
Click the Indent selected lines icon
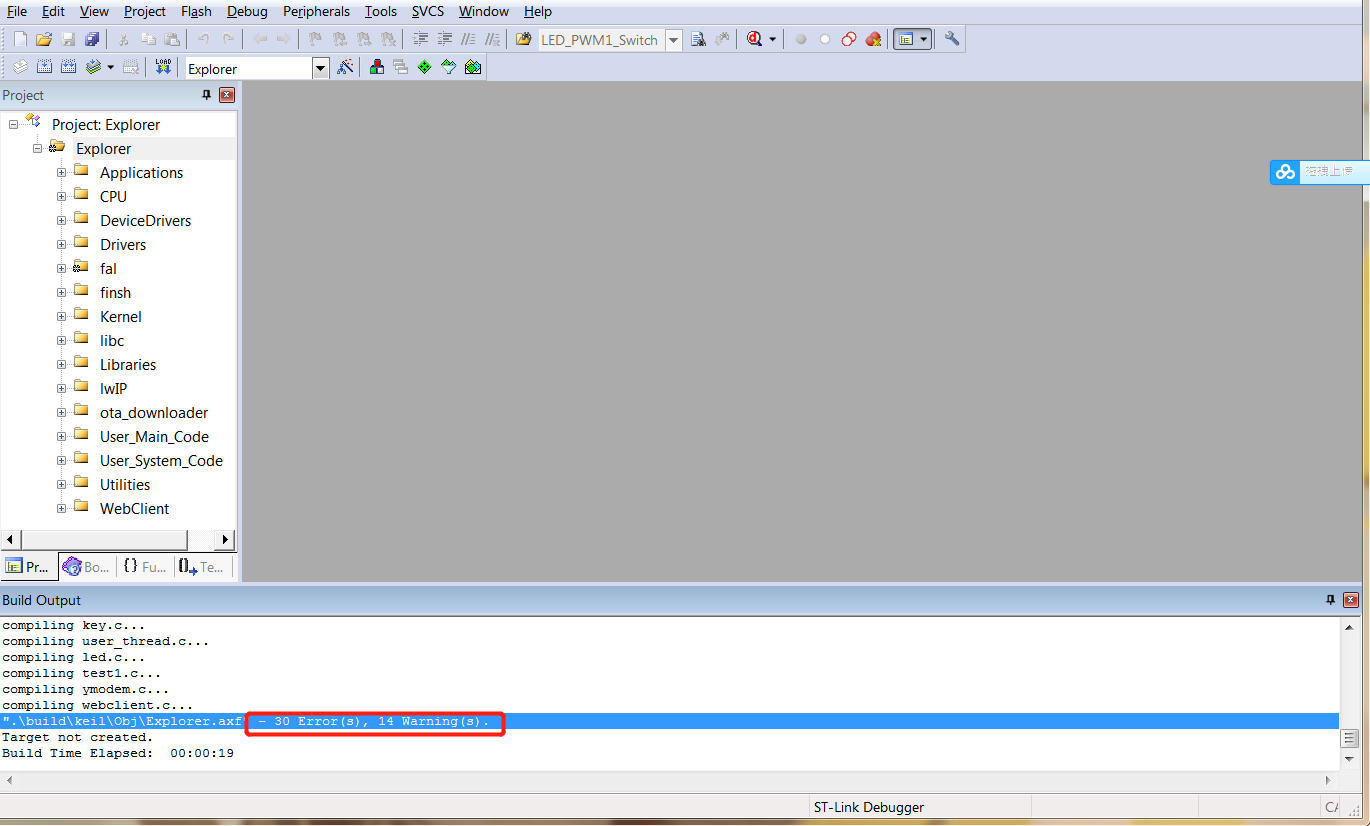coord(420,39)
